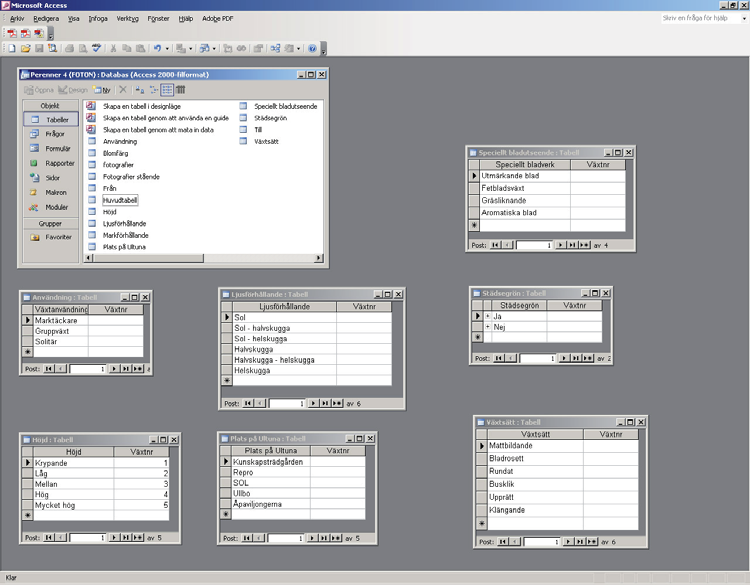Click the OfficeLinks toolbar icon

(181, 48)
